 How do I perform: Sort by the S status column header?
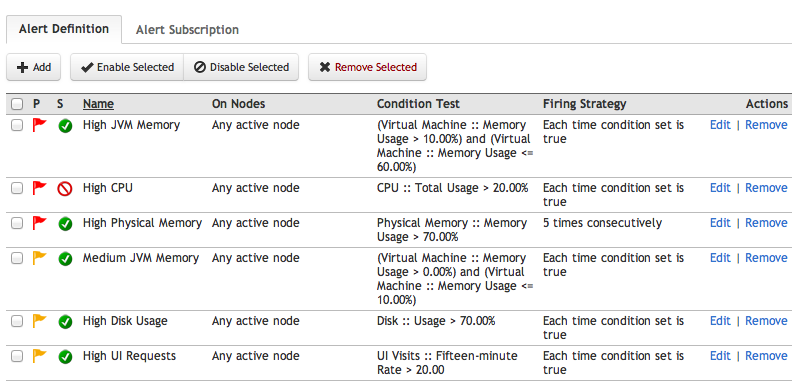coord(60,104)
